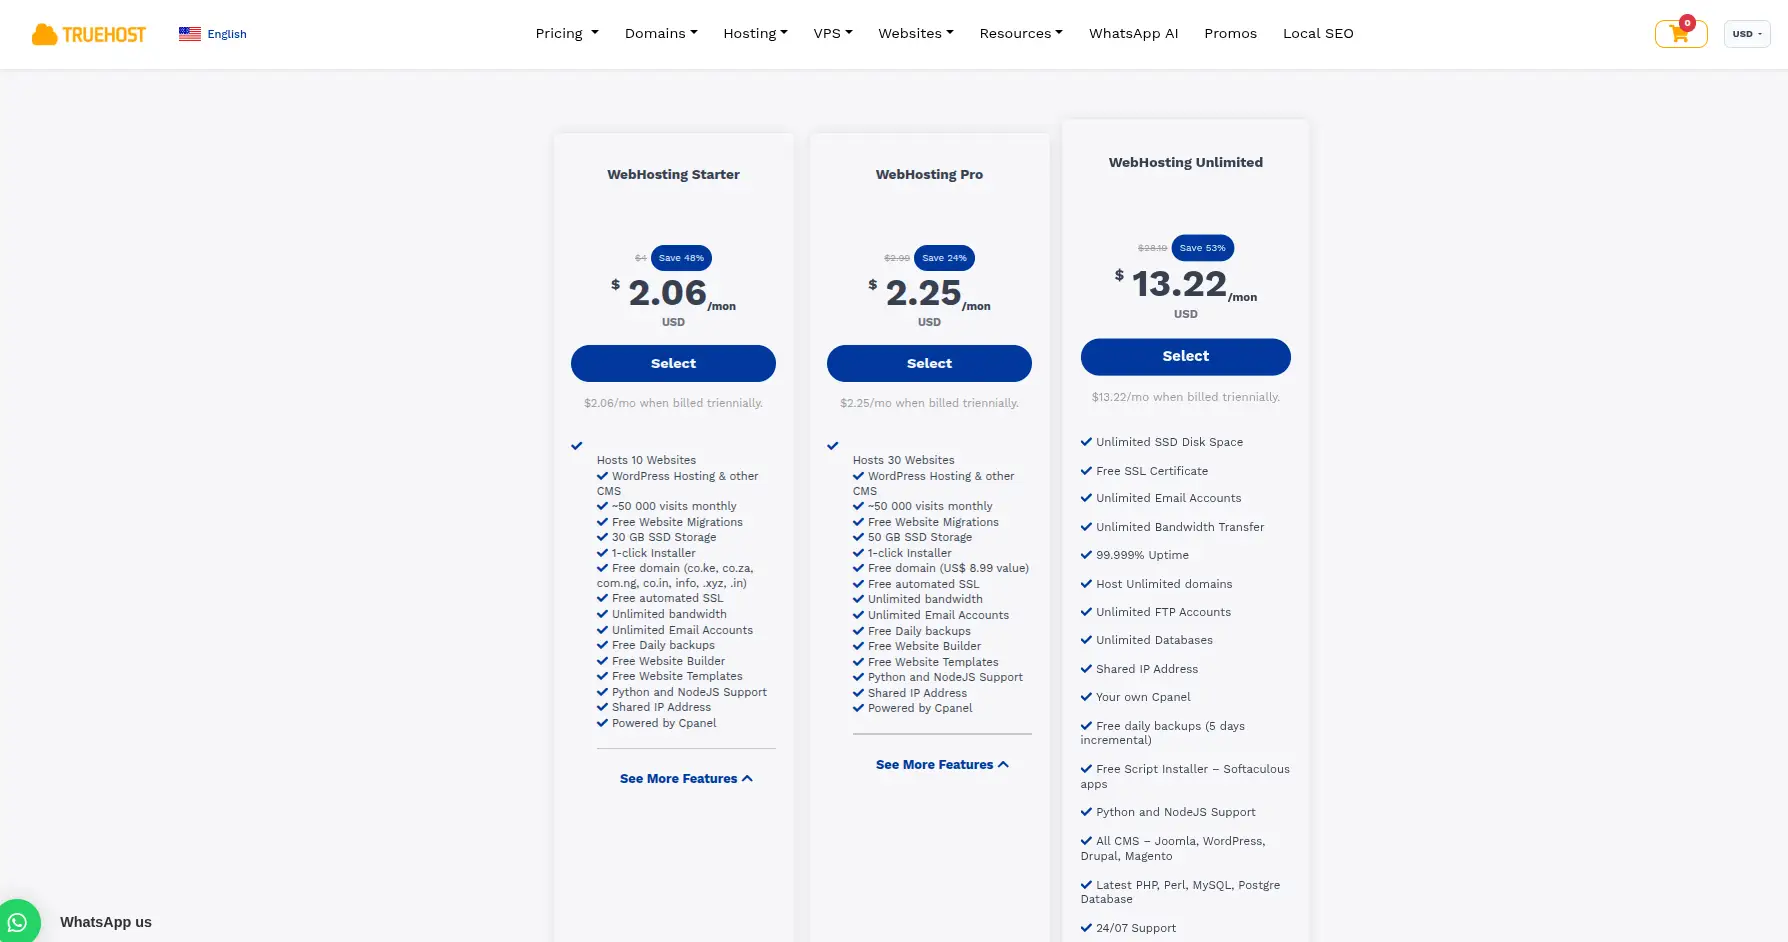
Task: Click "Free domain (US$ 8.99 value)" text
Action: coord(948,568)
